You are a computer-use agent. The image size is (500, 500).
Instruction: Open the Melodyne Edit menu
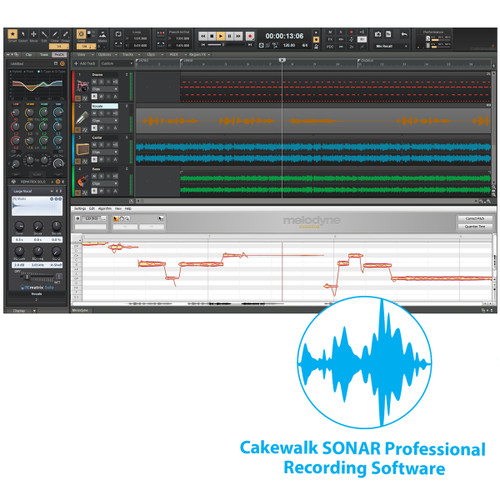pyautogui.click(x=92, y=209)
